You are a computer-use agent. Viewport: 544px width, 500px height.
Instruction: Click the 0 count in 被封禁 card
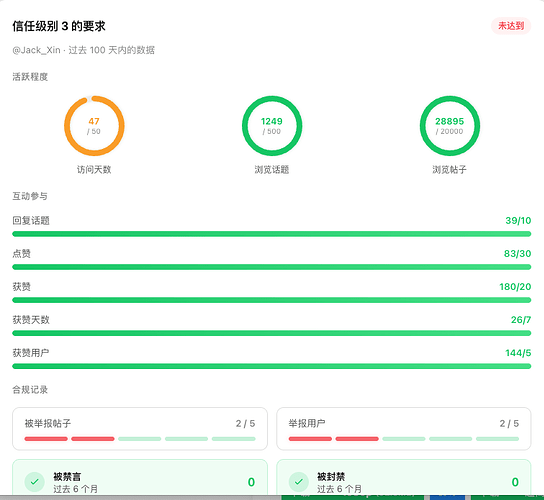(x=515, y=482)
